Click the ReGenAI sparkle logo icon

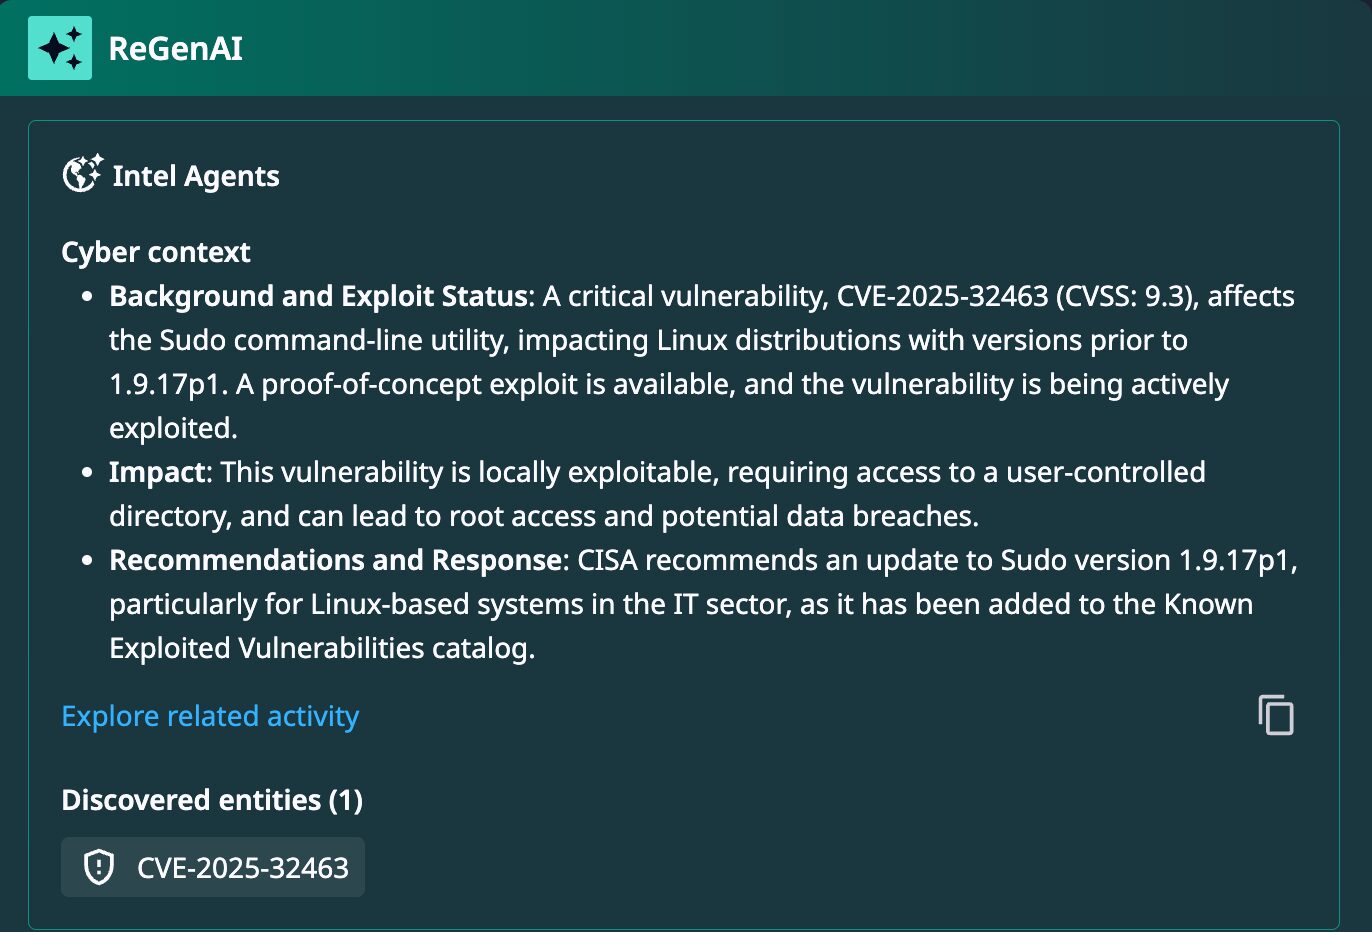60,48
